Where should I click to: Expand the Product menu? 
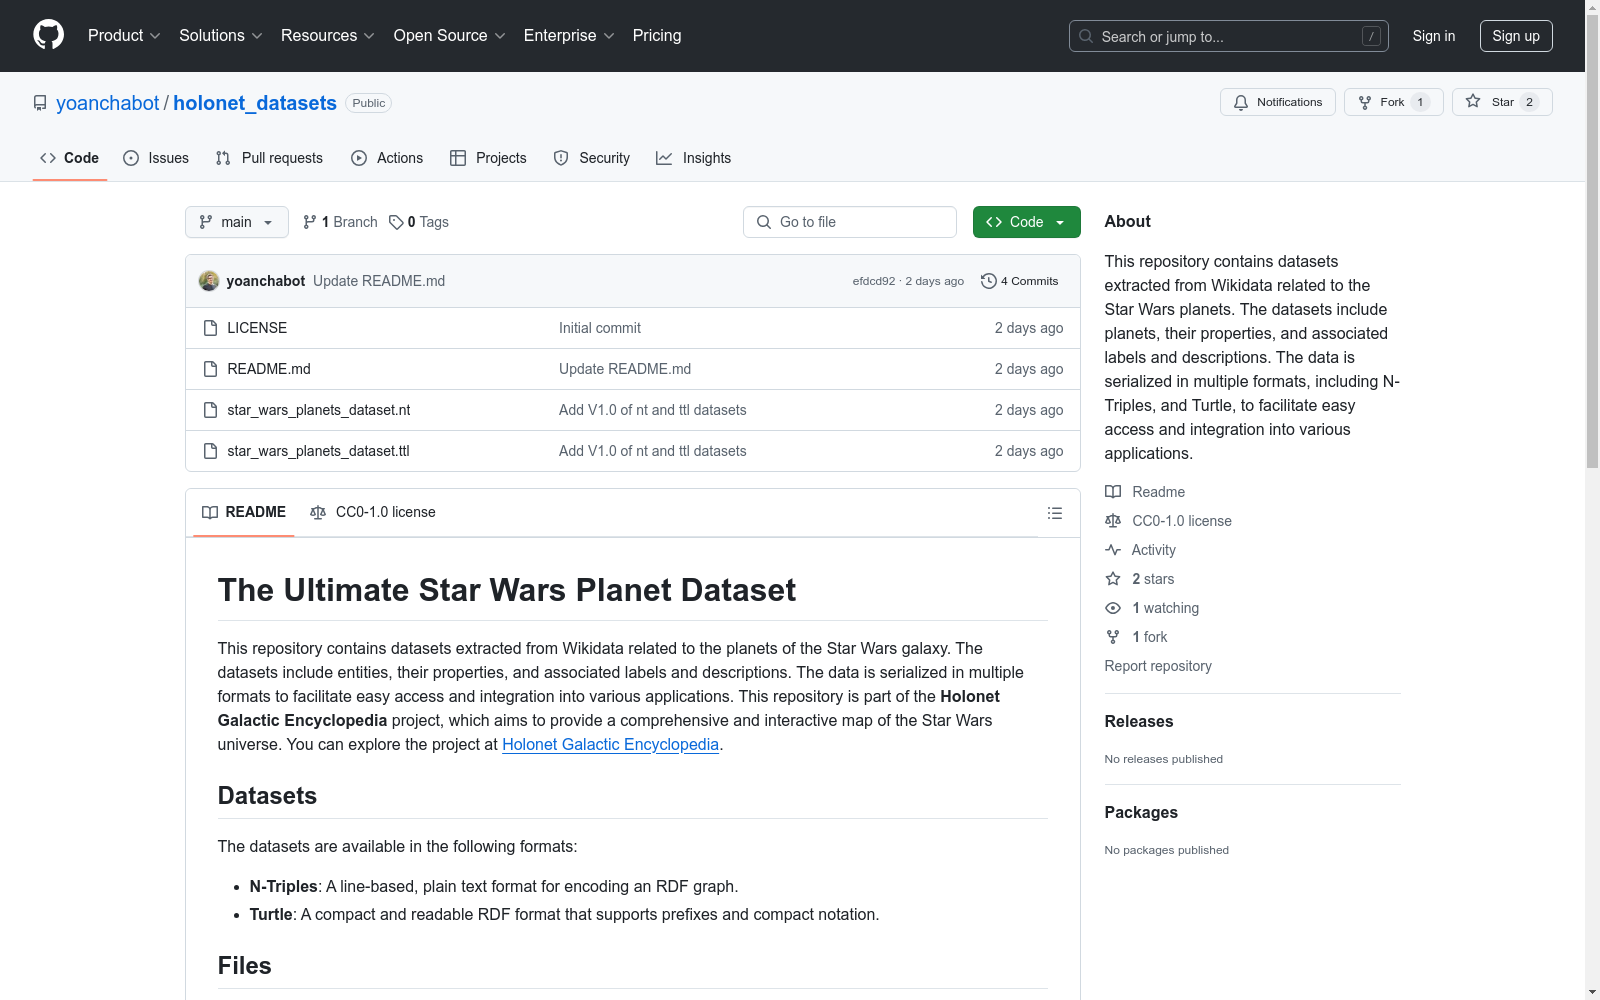(x=124, y=36)
